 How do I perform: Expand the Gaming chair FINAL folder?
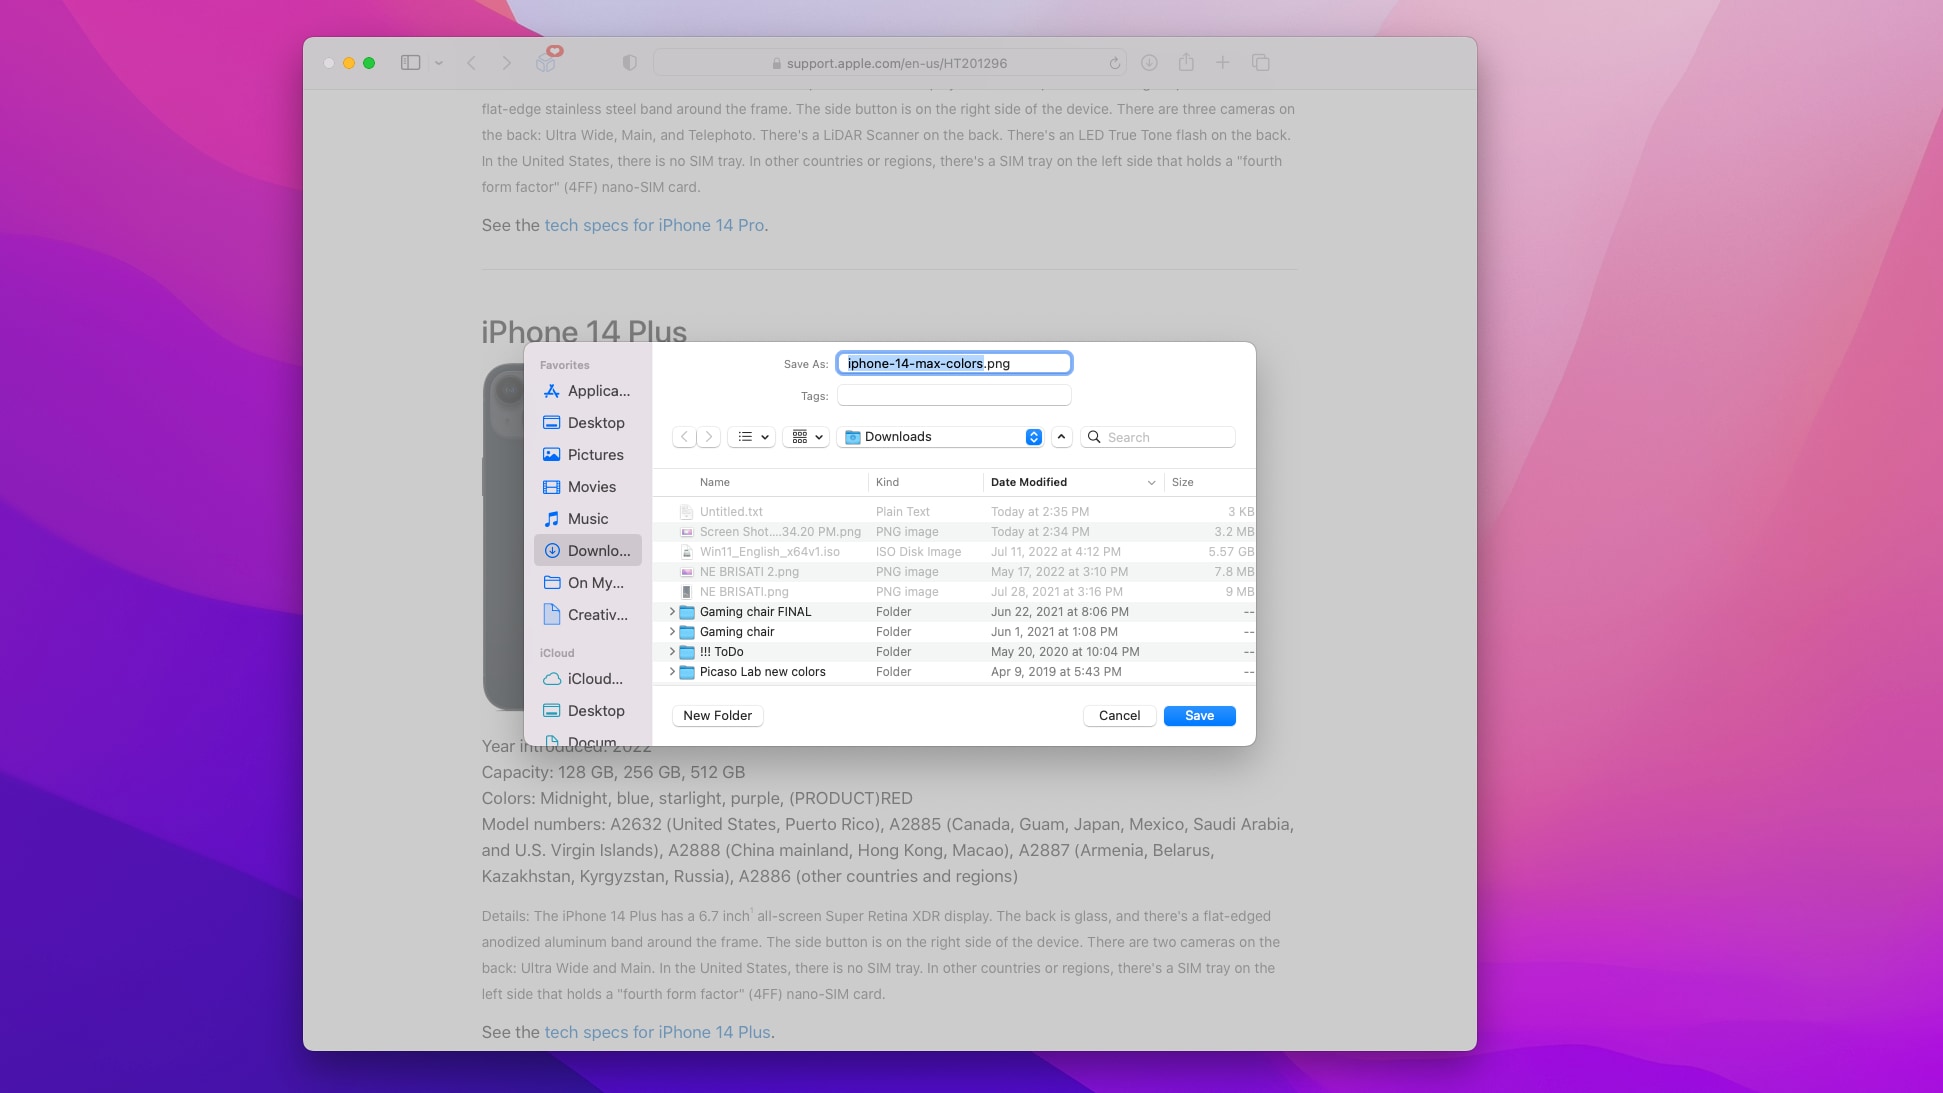coord(672,612)
